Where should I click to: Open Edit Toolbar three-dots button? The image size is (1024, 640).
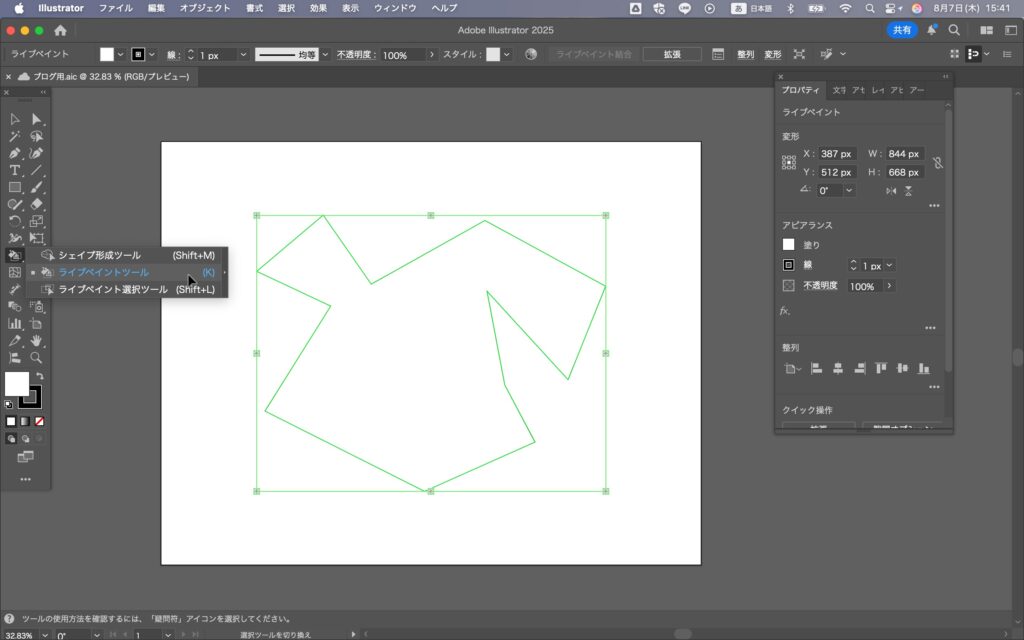[25, 479]
